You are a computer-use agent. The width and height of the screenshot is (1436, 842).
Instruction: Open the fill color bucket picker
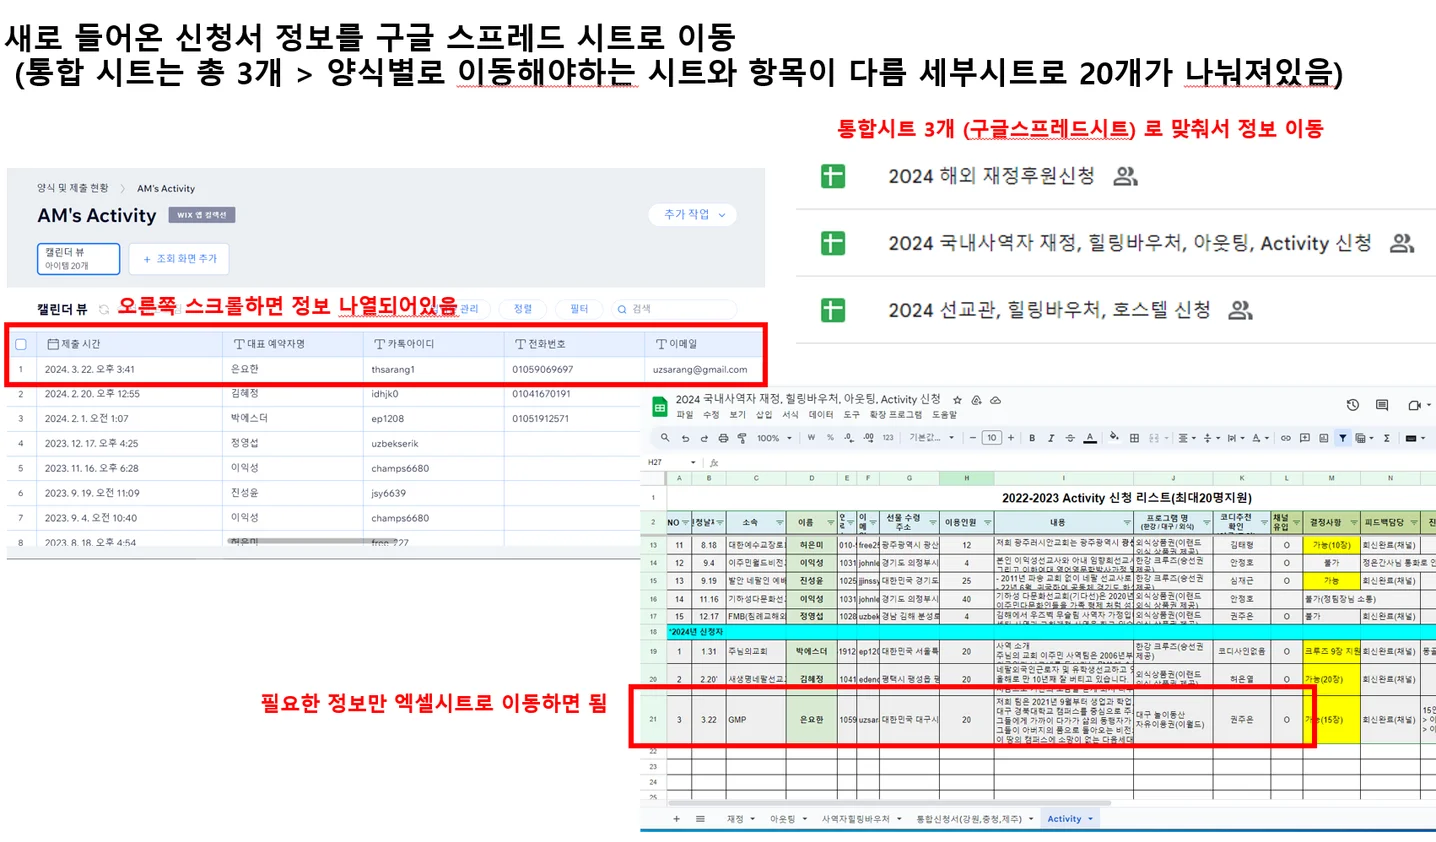point(1114,437)
